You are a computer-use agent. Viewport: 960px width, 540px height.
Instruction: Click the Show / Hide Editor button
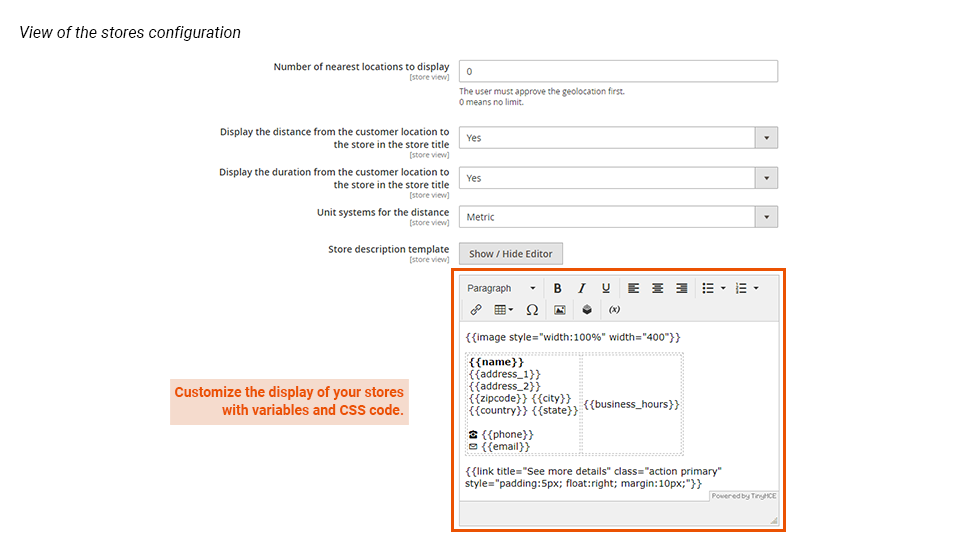tap(511, 254)
